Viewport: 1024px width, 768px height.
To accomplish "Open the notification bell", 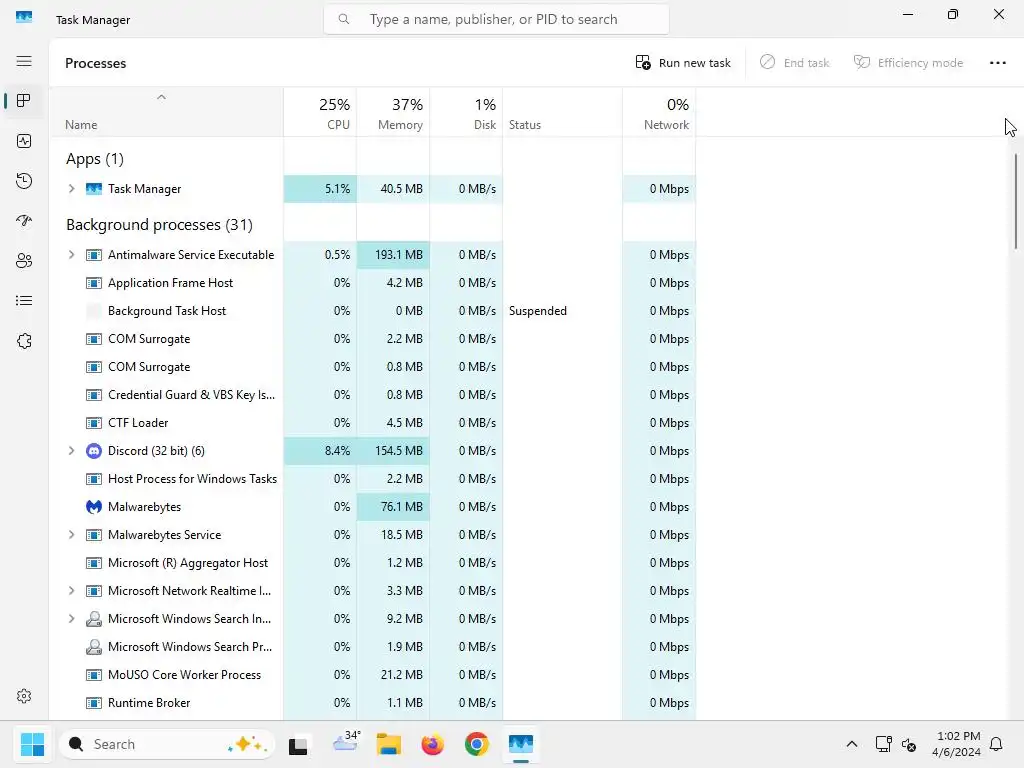I will 996,744.
